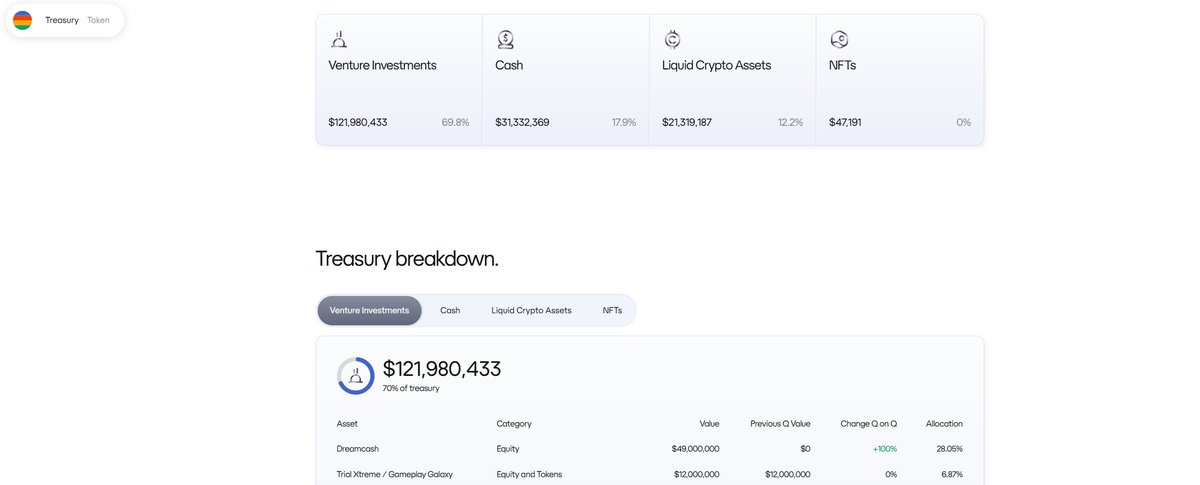
Task: Click the donut chart icon beside $121,980,433
Action: pyautogui.click(x=355, y=375)
